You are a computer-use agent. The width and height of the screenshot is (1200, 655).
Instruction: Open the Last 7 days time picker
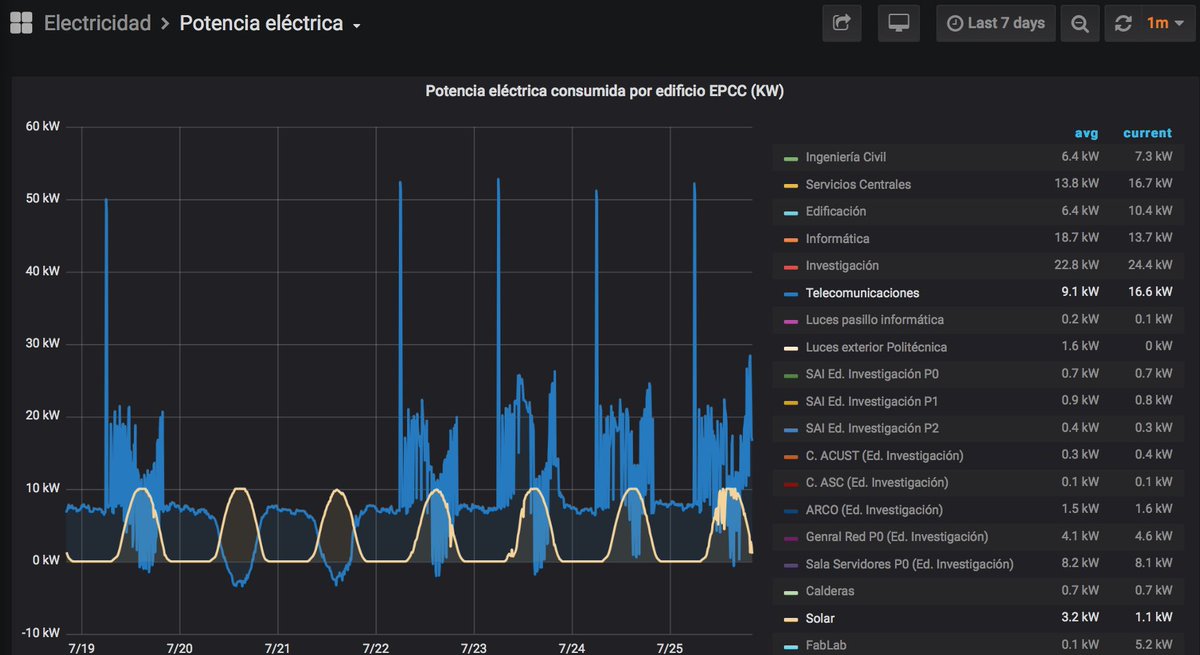tap(995, 23)
